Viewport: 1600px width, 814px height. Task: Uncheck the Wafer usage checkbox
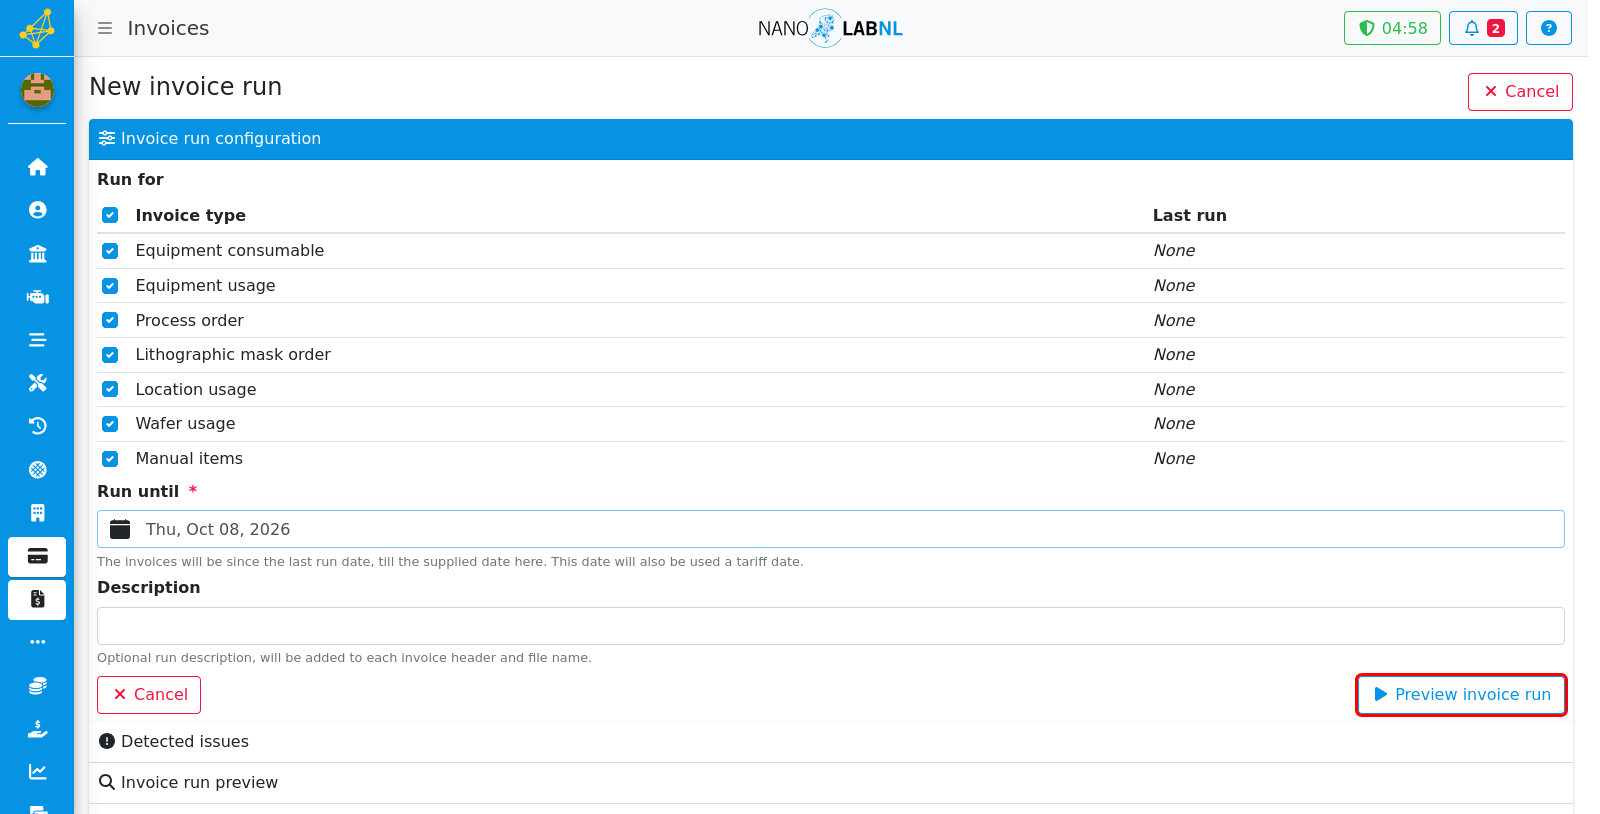pyautogui.click(x=110, y=424)
